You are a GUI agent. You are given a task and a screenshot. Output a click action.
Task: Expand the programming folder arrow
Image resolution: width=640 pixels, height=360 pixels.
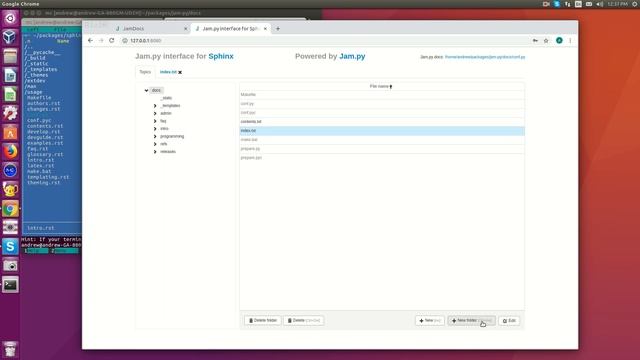tap(155, 136)
